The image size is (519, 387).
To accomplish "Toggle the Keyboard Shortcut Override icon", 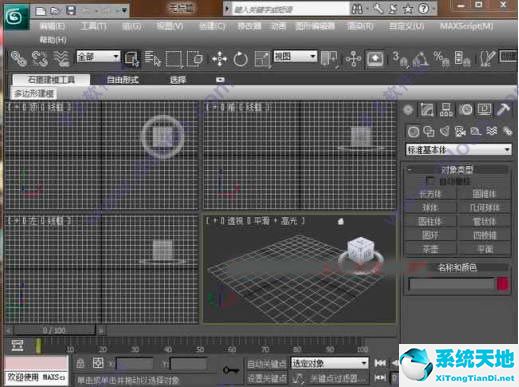I will (x=375, y=59).
